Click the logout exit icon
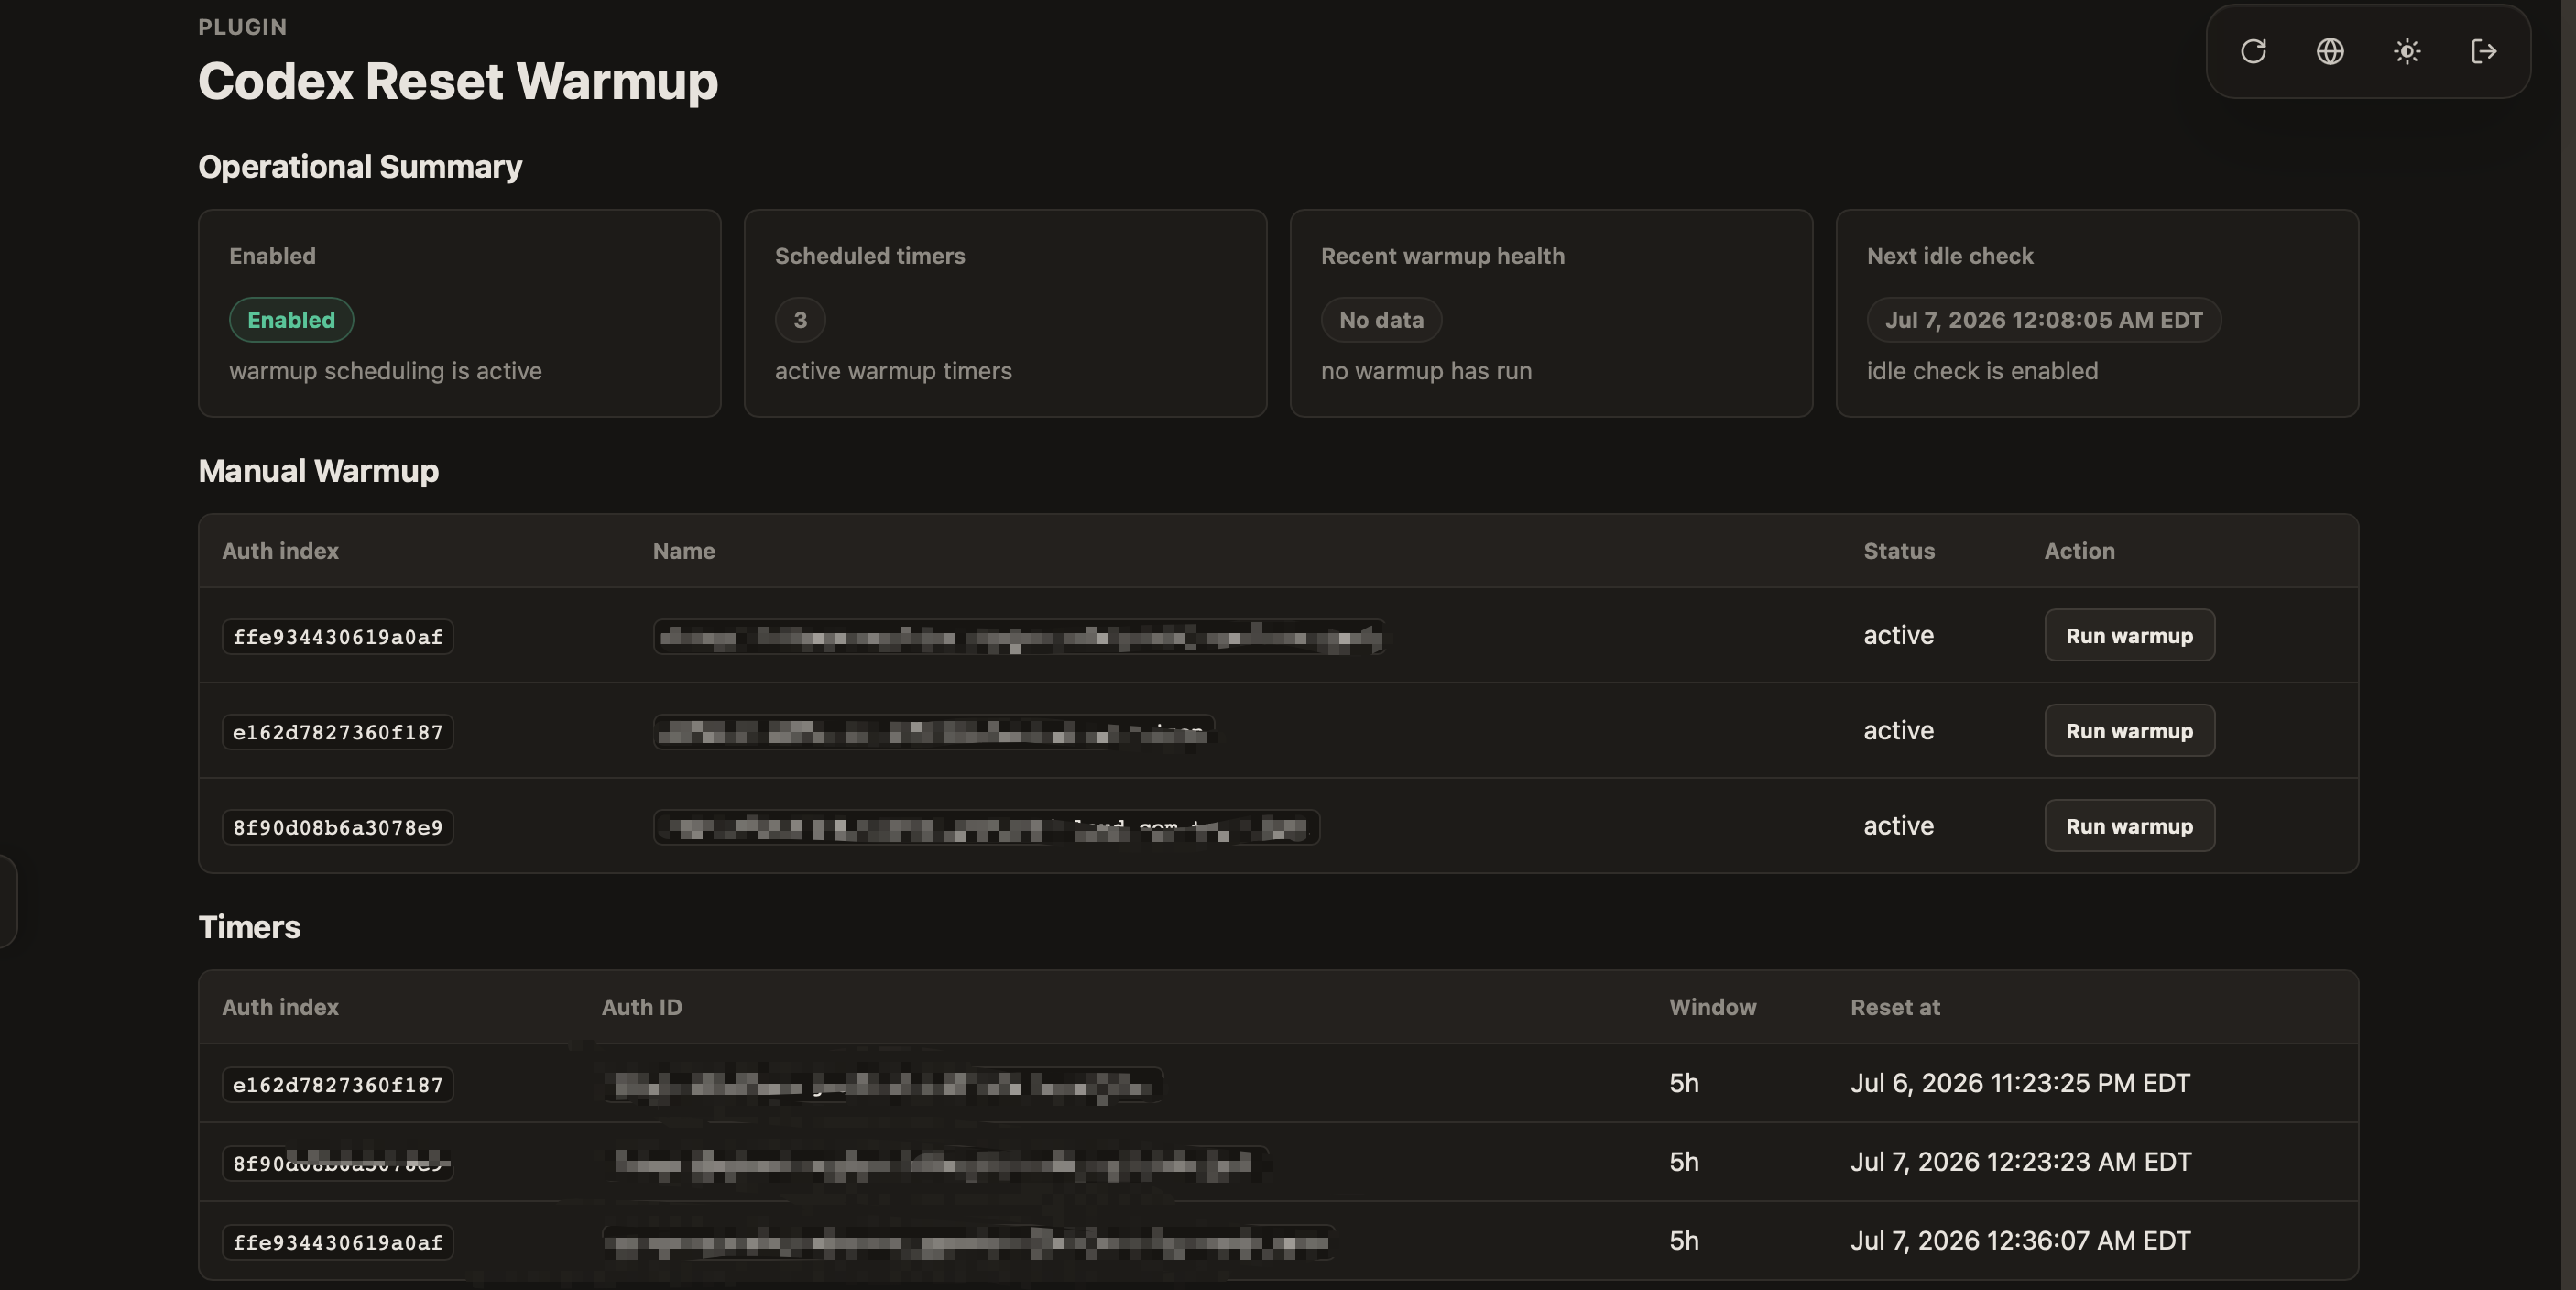This screenshot has height=1290, width=2576. coord(2484,51)
